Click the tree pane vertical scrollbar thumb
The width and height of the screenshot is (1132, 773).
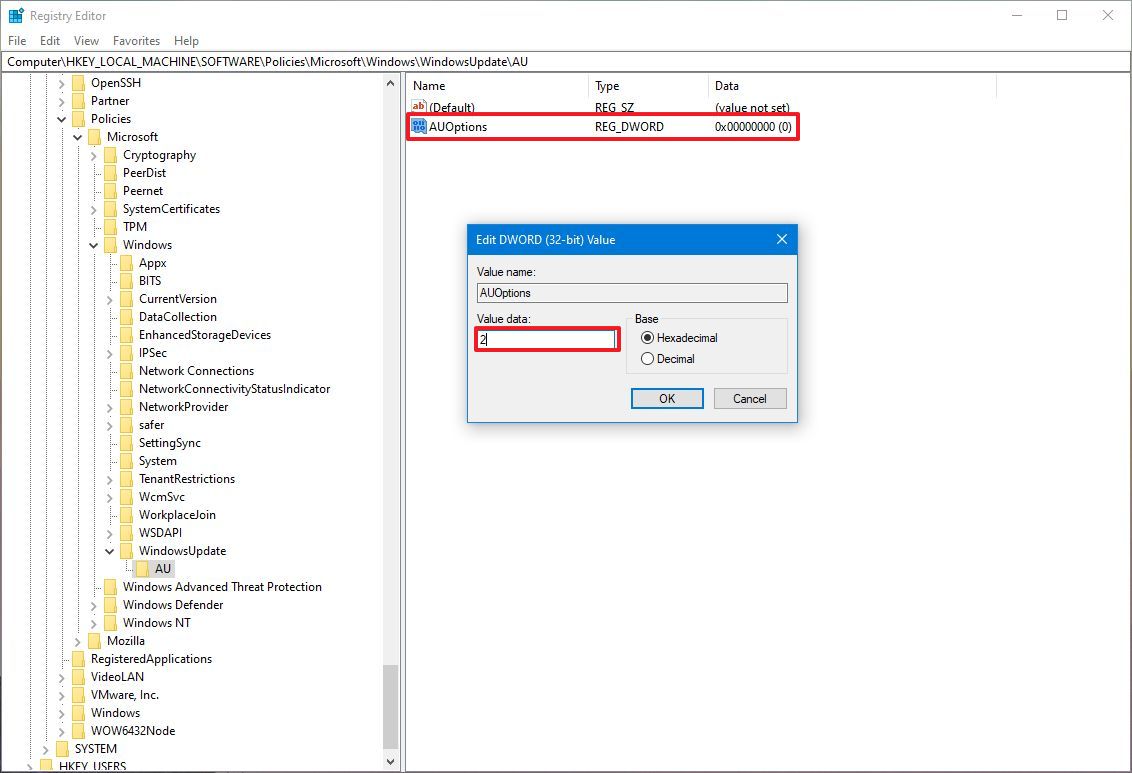click(391, 707)
